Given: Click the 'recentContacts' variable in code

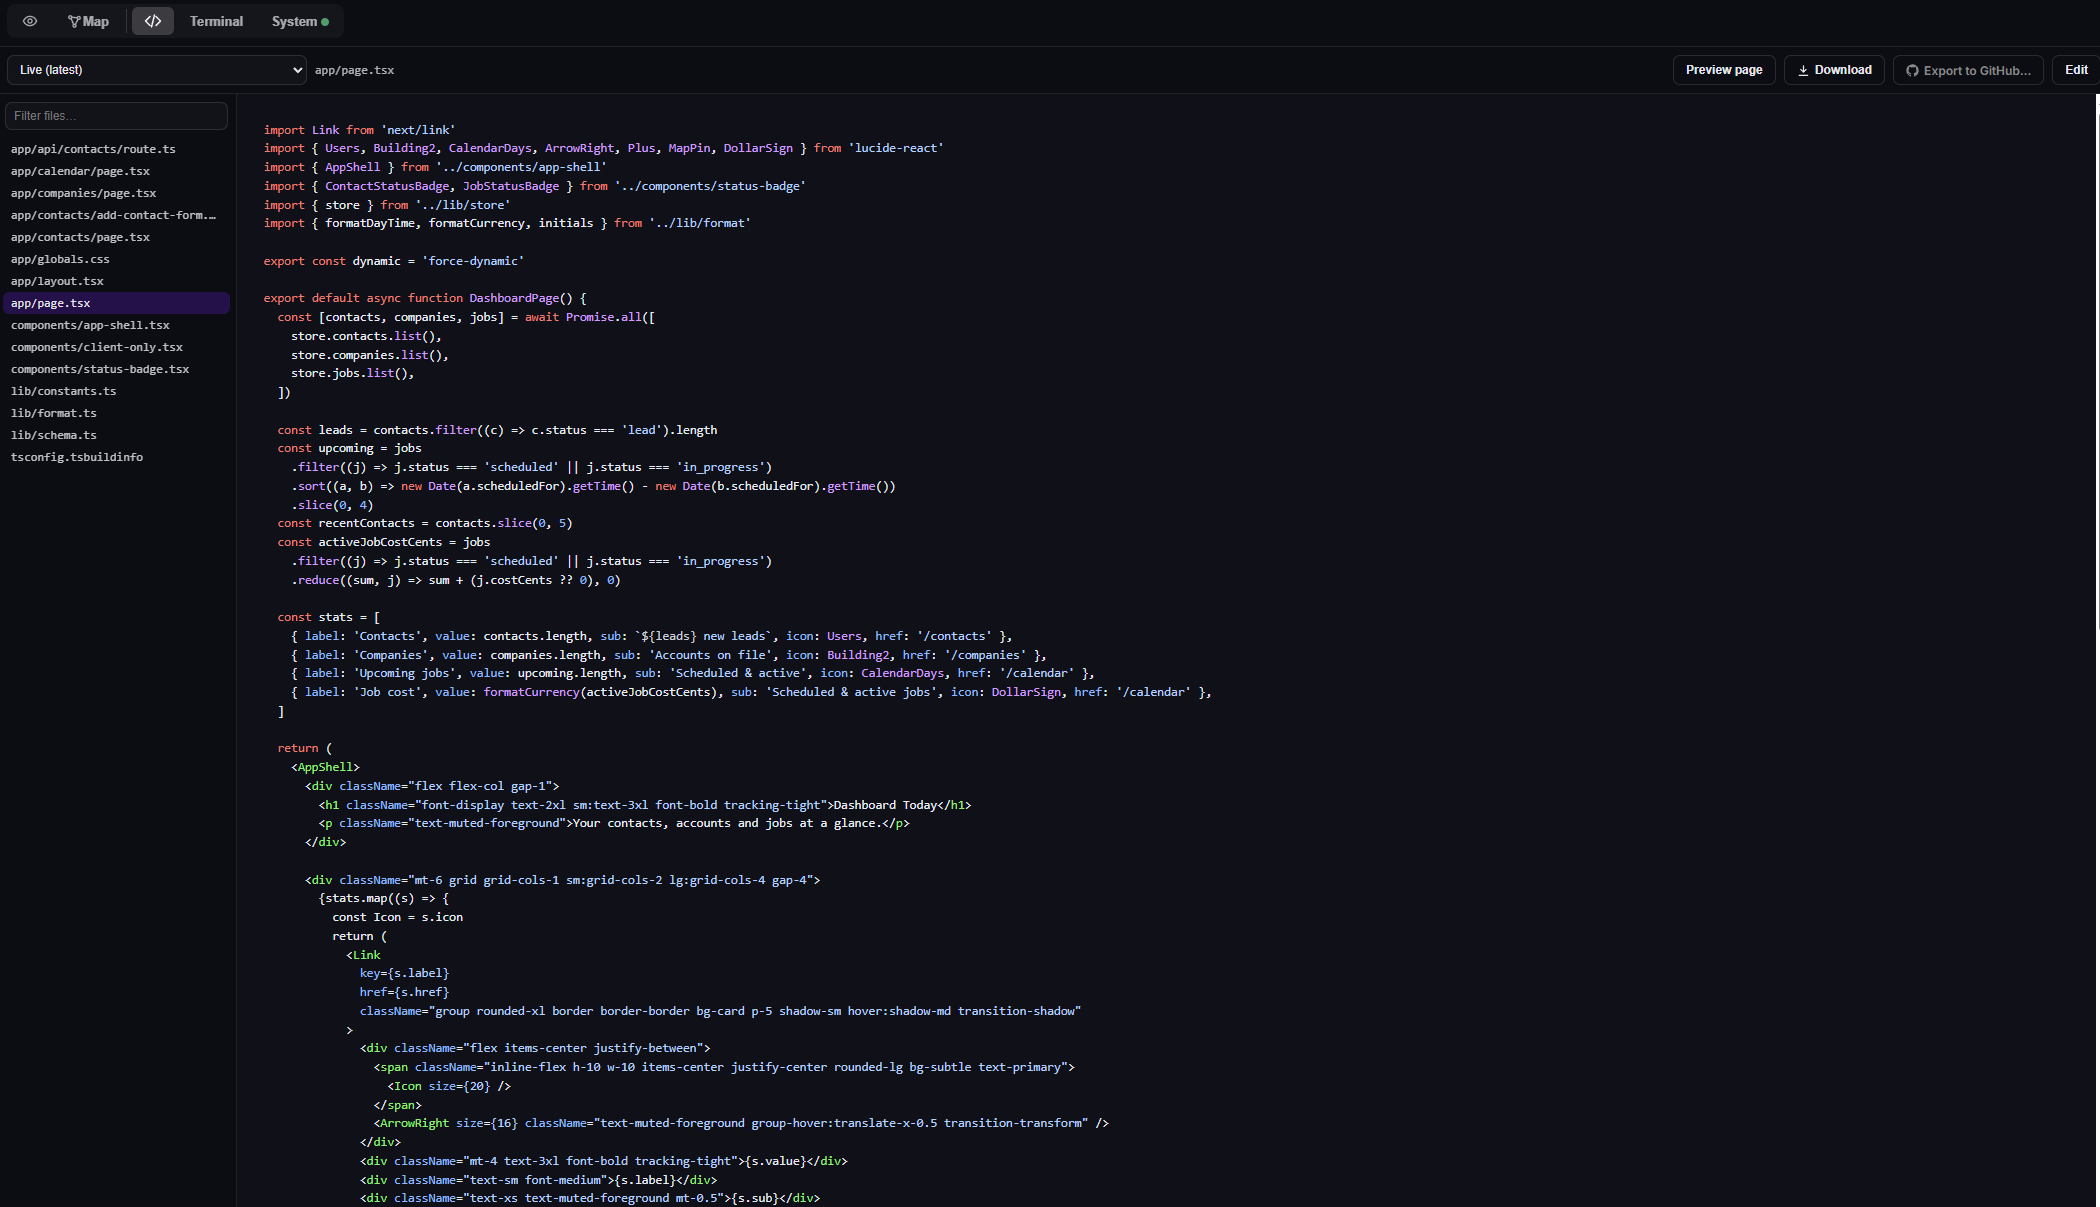Looking at the screenshot, I should click(366, 523).
